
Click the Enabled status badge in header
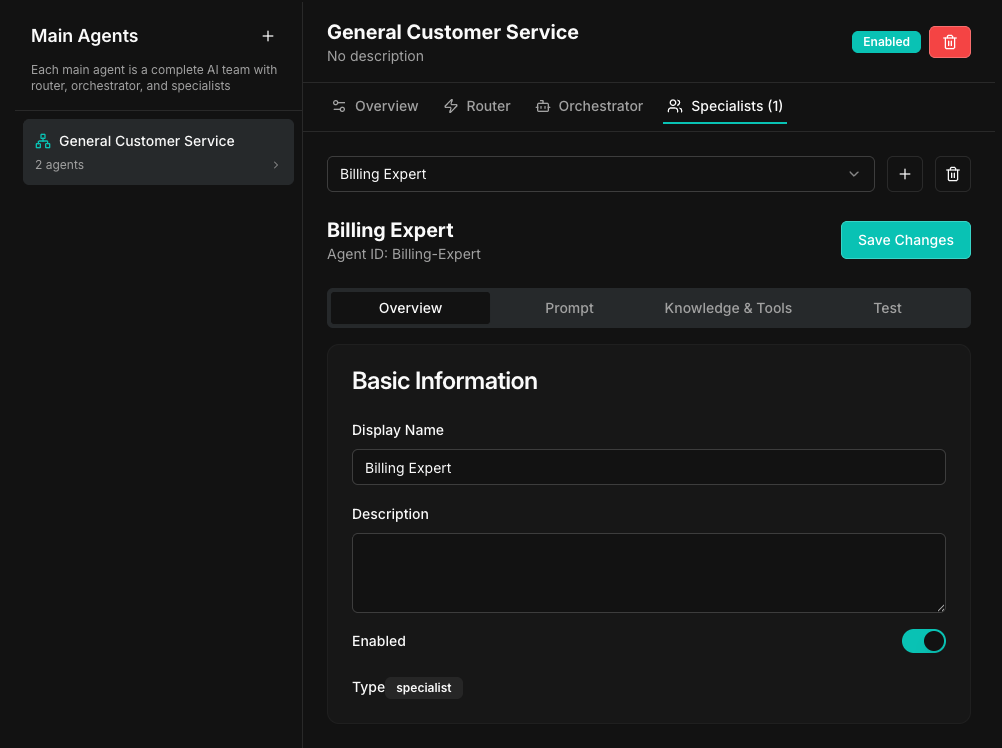[x=886, y=42]
